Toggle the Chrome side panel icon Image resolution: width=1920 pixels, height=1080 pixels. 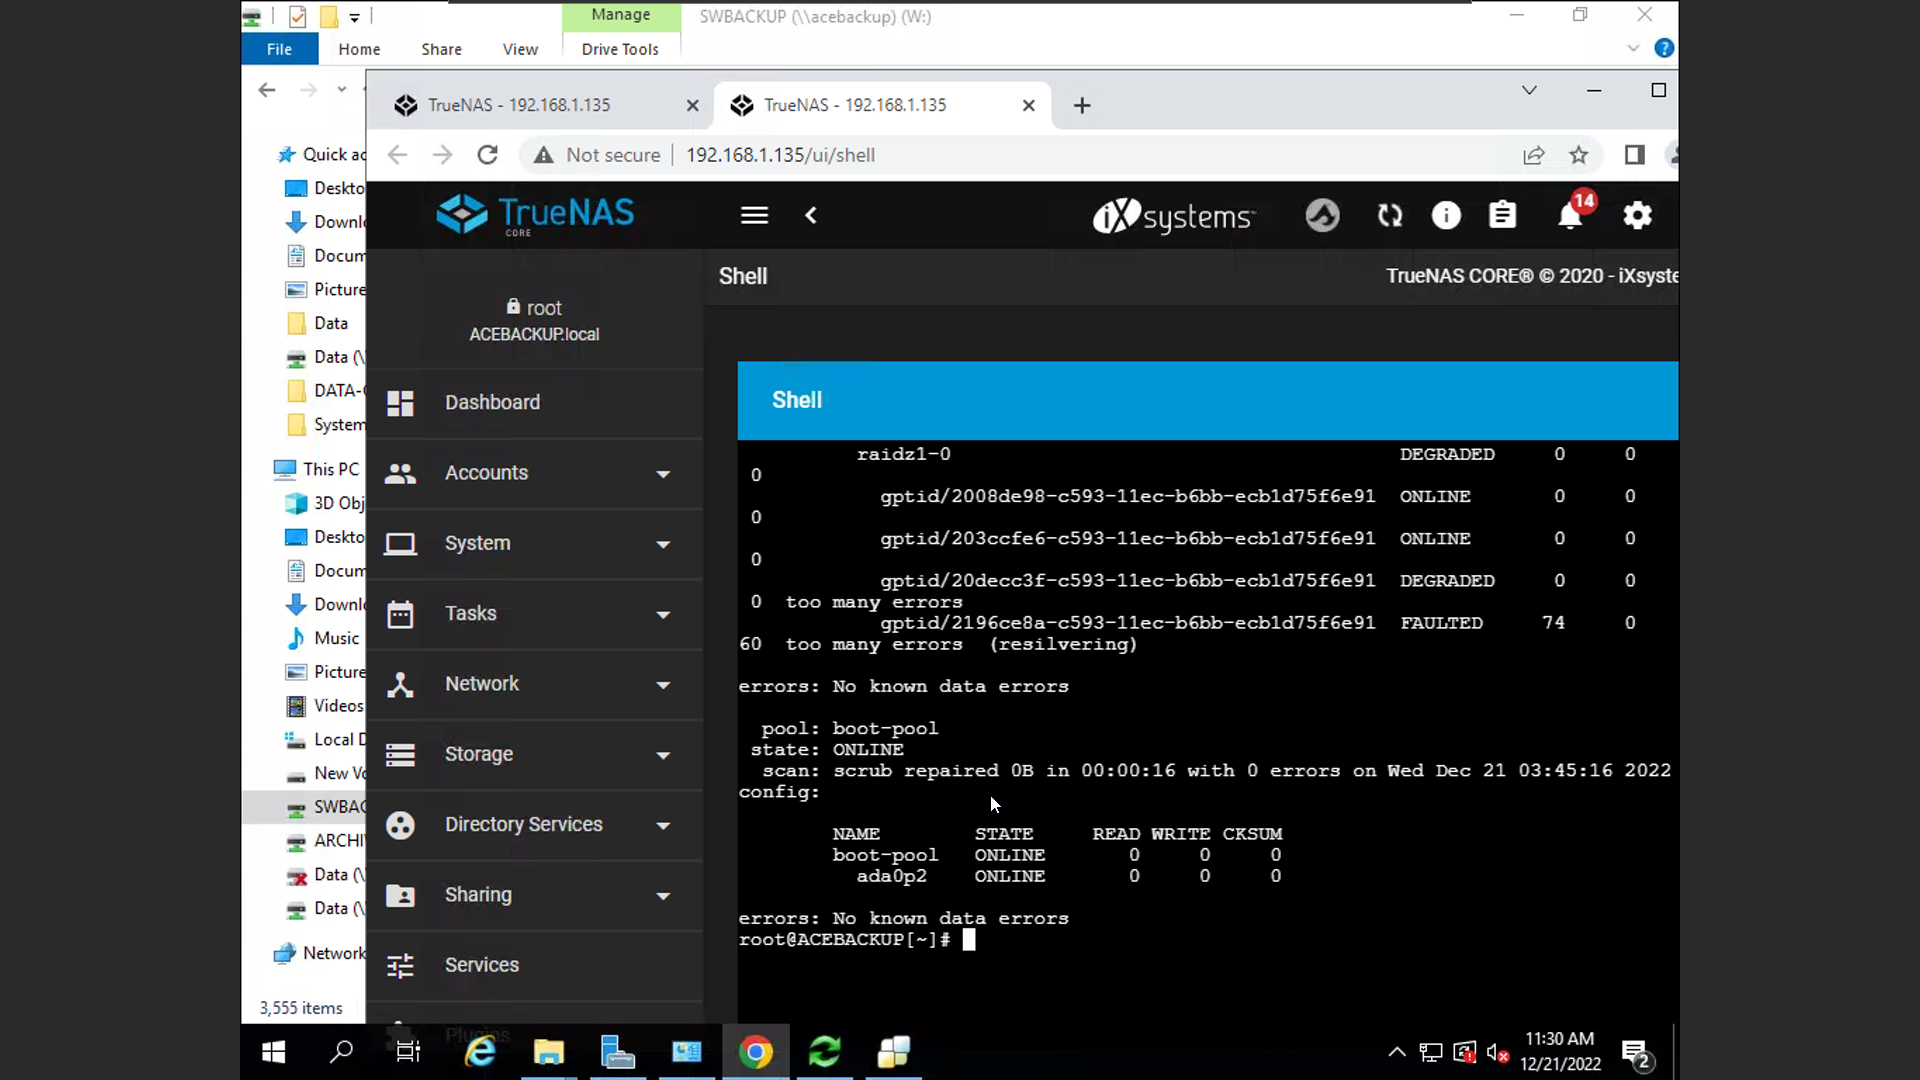click(x=1634, y=155)
